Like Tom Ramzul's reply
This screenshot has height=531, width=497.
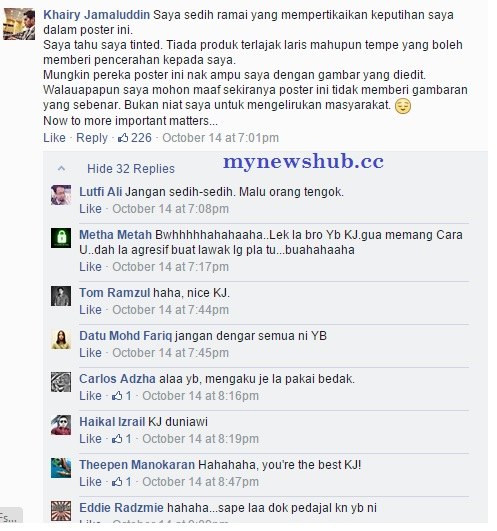pyautogui.click(x=90, y=310)
